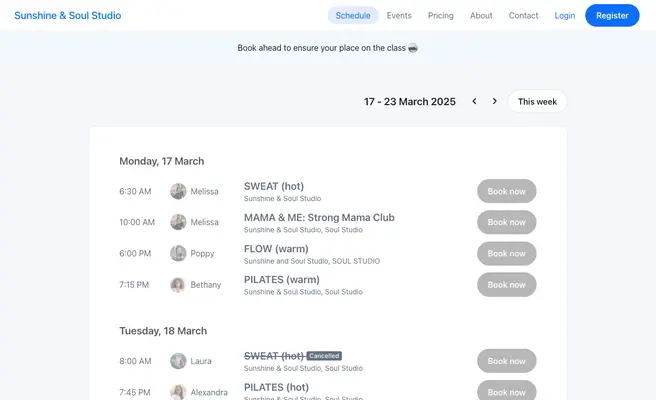Open MAMA & ME: Strong Mama Club title
The image size is (656, 400).
(319, 218)
